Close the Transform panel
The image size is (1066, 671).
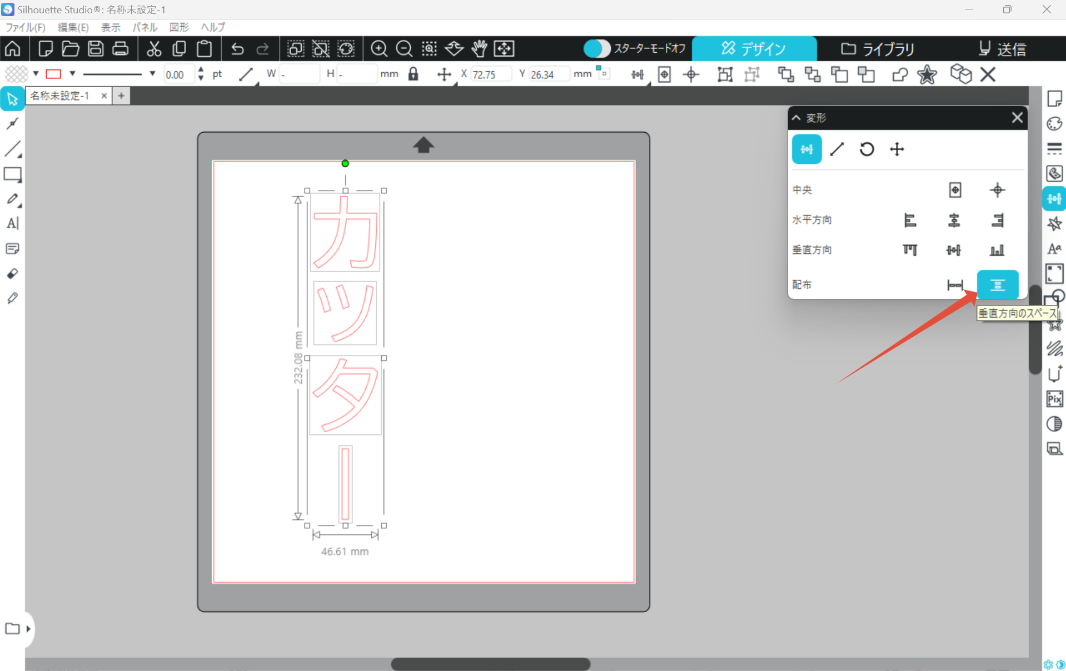pyautogui.click(x=1017, y=118)
